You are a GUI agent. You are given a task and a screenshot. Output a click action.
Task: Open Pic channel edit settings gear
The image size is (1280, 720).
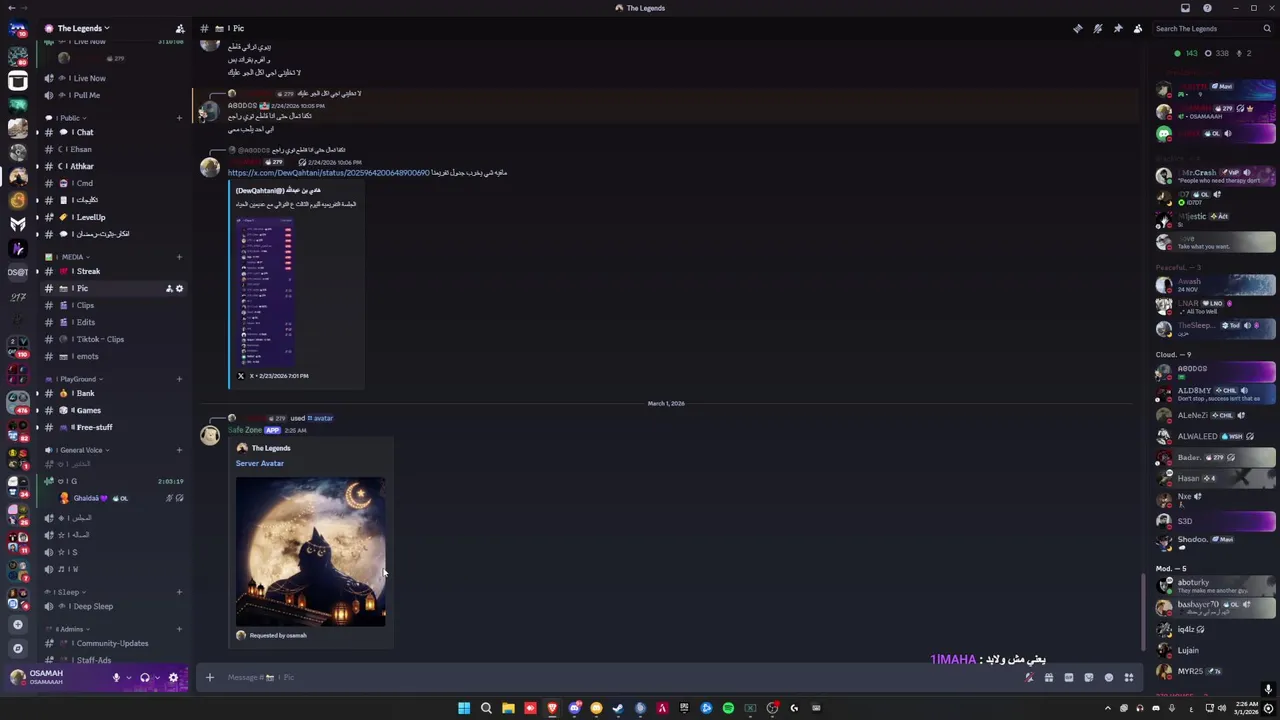pos(179,289)
